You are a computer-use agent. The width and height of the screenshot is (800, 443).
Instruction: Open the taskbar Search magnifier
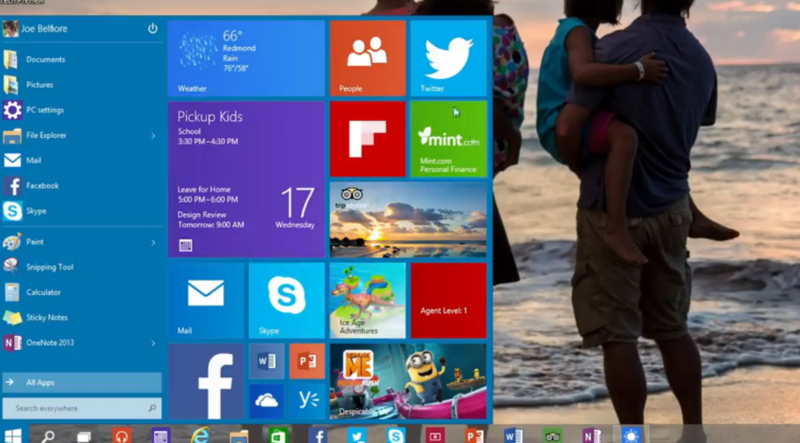pos(48,436)
